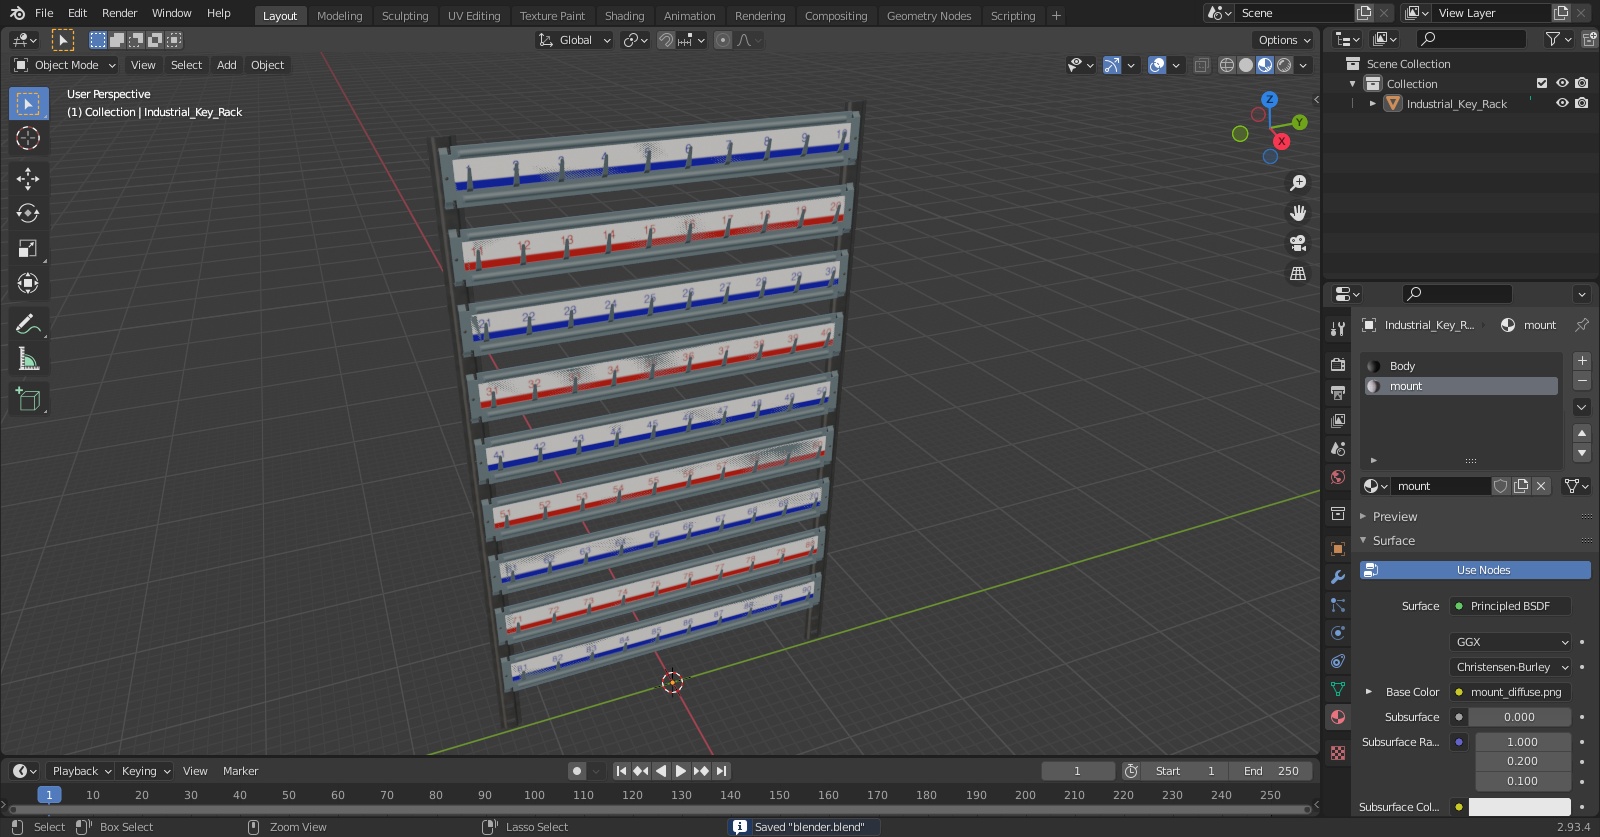Switch to rendered viewport shading
The width and height of the screenshot is (1600, 837).
pyautogui.click(x=1284, y=65)
